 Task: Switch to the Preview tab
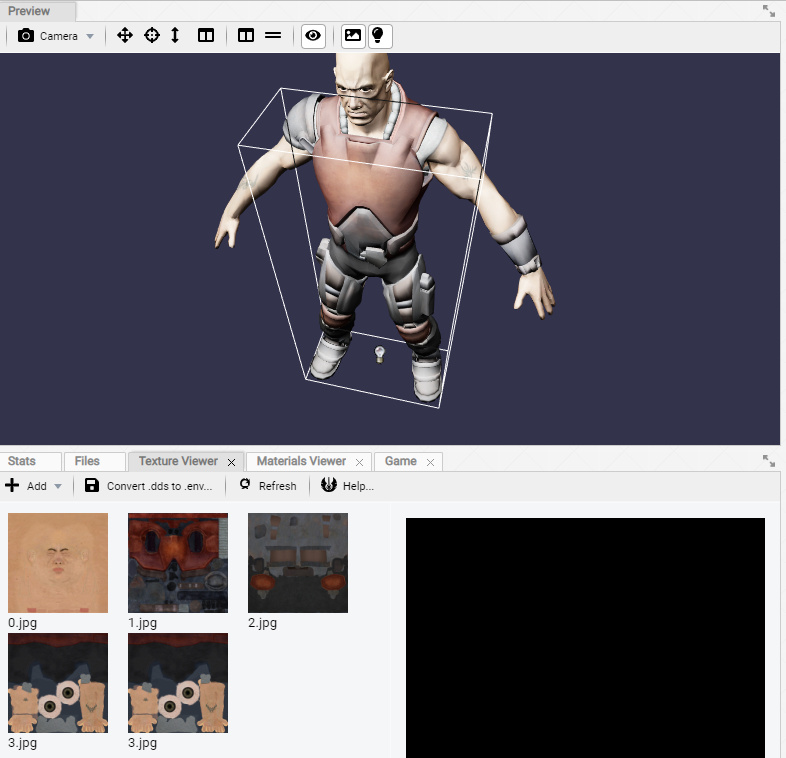tap(38, 11)
